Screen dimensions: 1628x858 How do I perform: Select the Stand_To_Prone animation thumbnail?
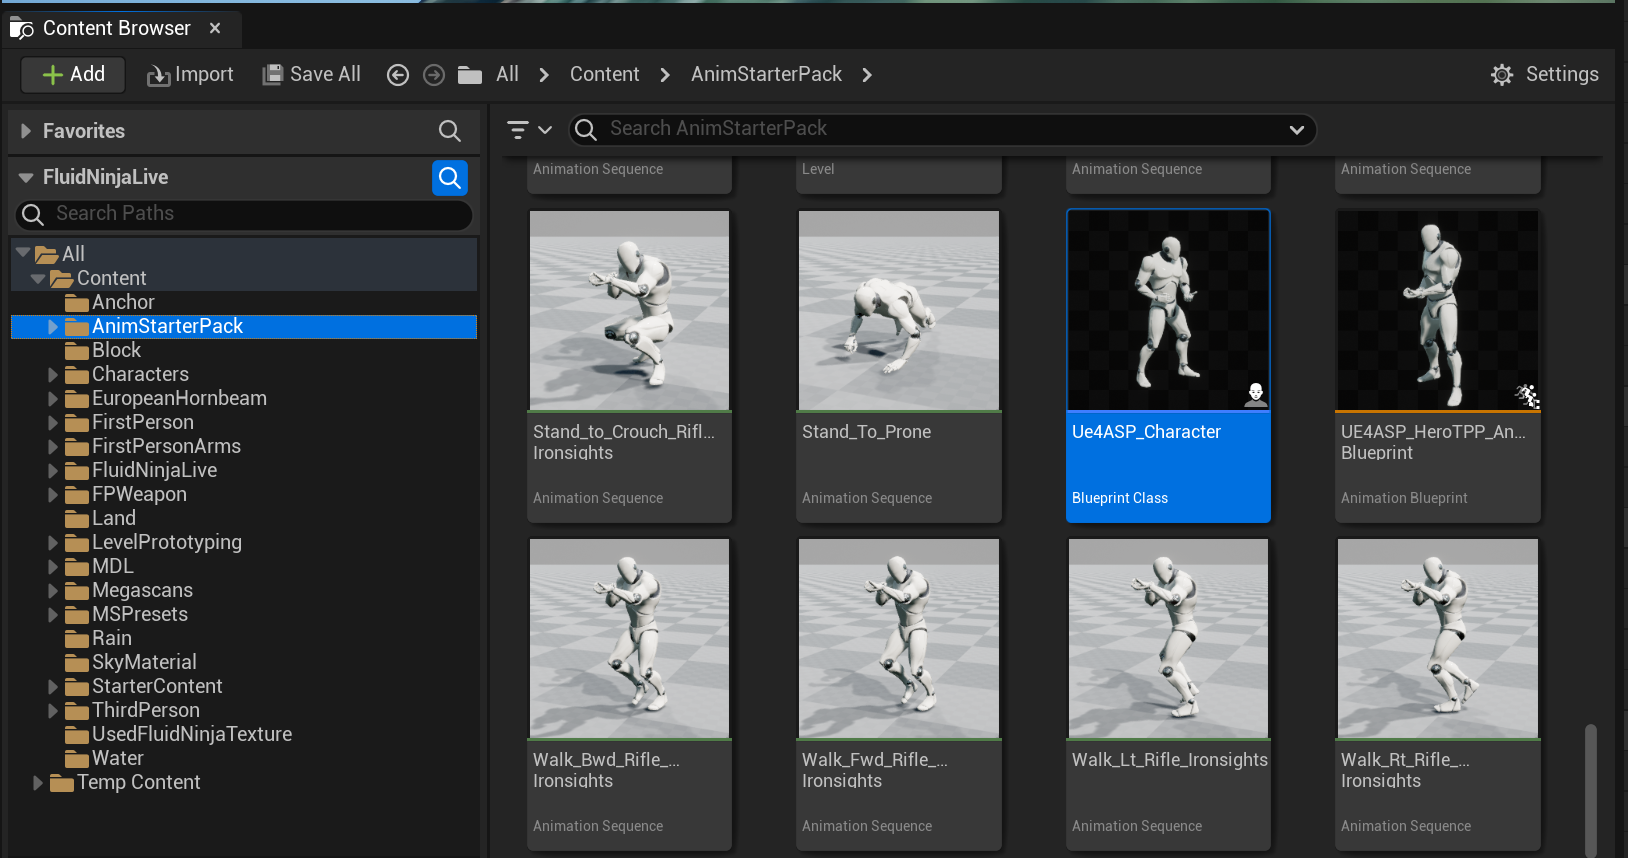click(x=898, y=311)
